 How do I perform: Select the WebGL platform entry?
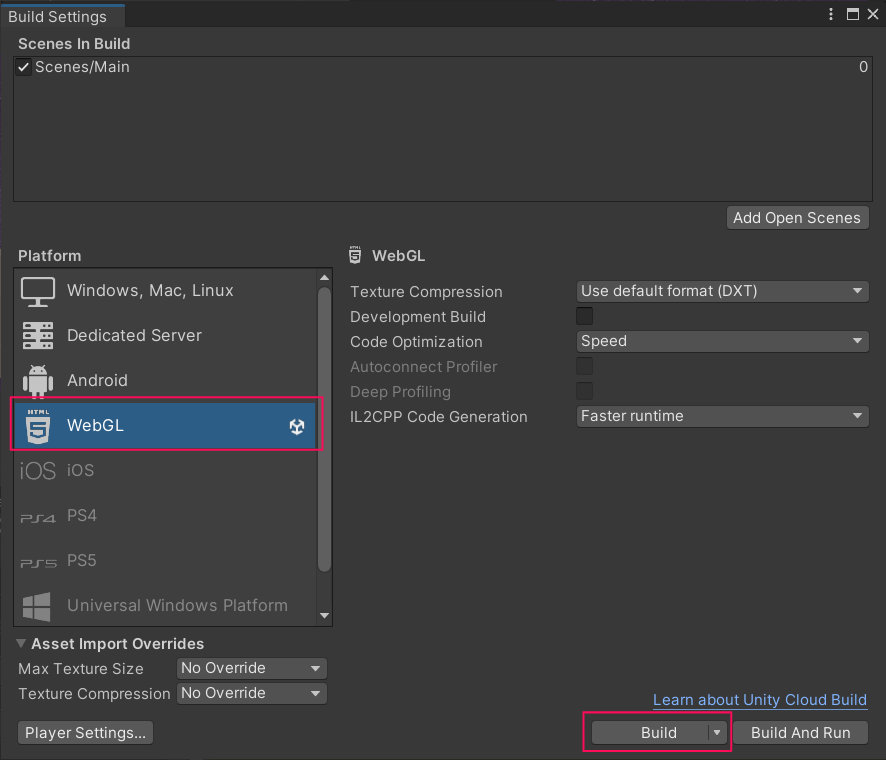[x=164, y=426]
